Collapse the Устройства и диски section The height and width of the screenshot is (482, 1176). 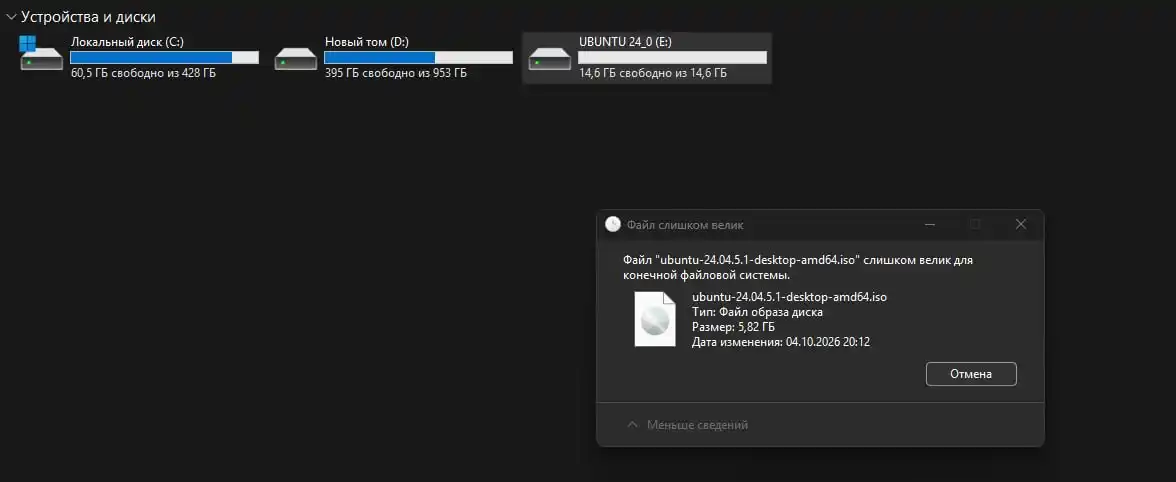pos(10,16)
